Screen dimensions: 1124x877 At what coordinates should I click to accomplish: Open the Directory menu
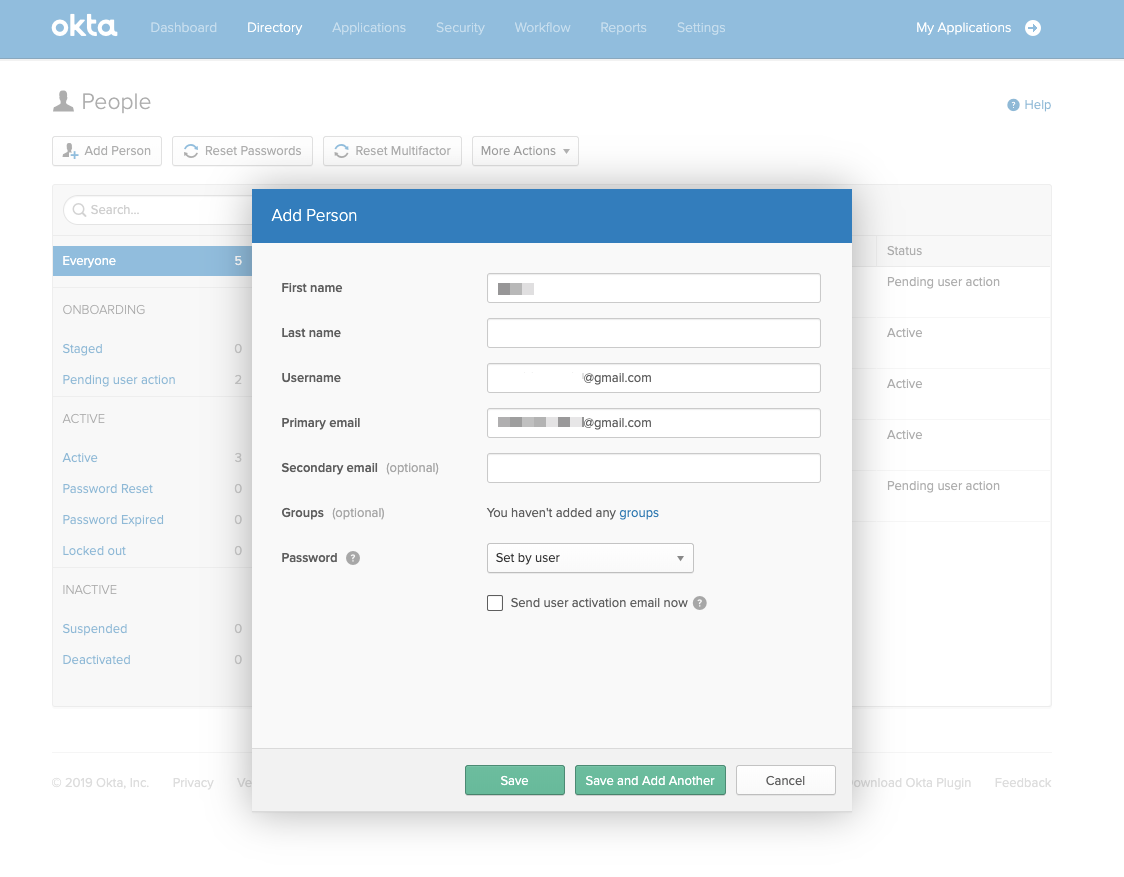pyautogui.click(x=274, y=28)
